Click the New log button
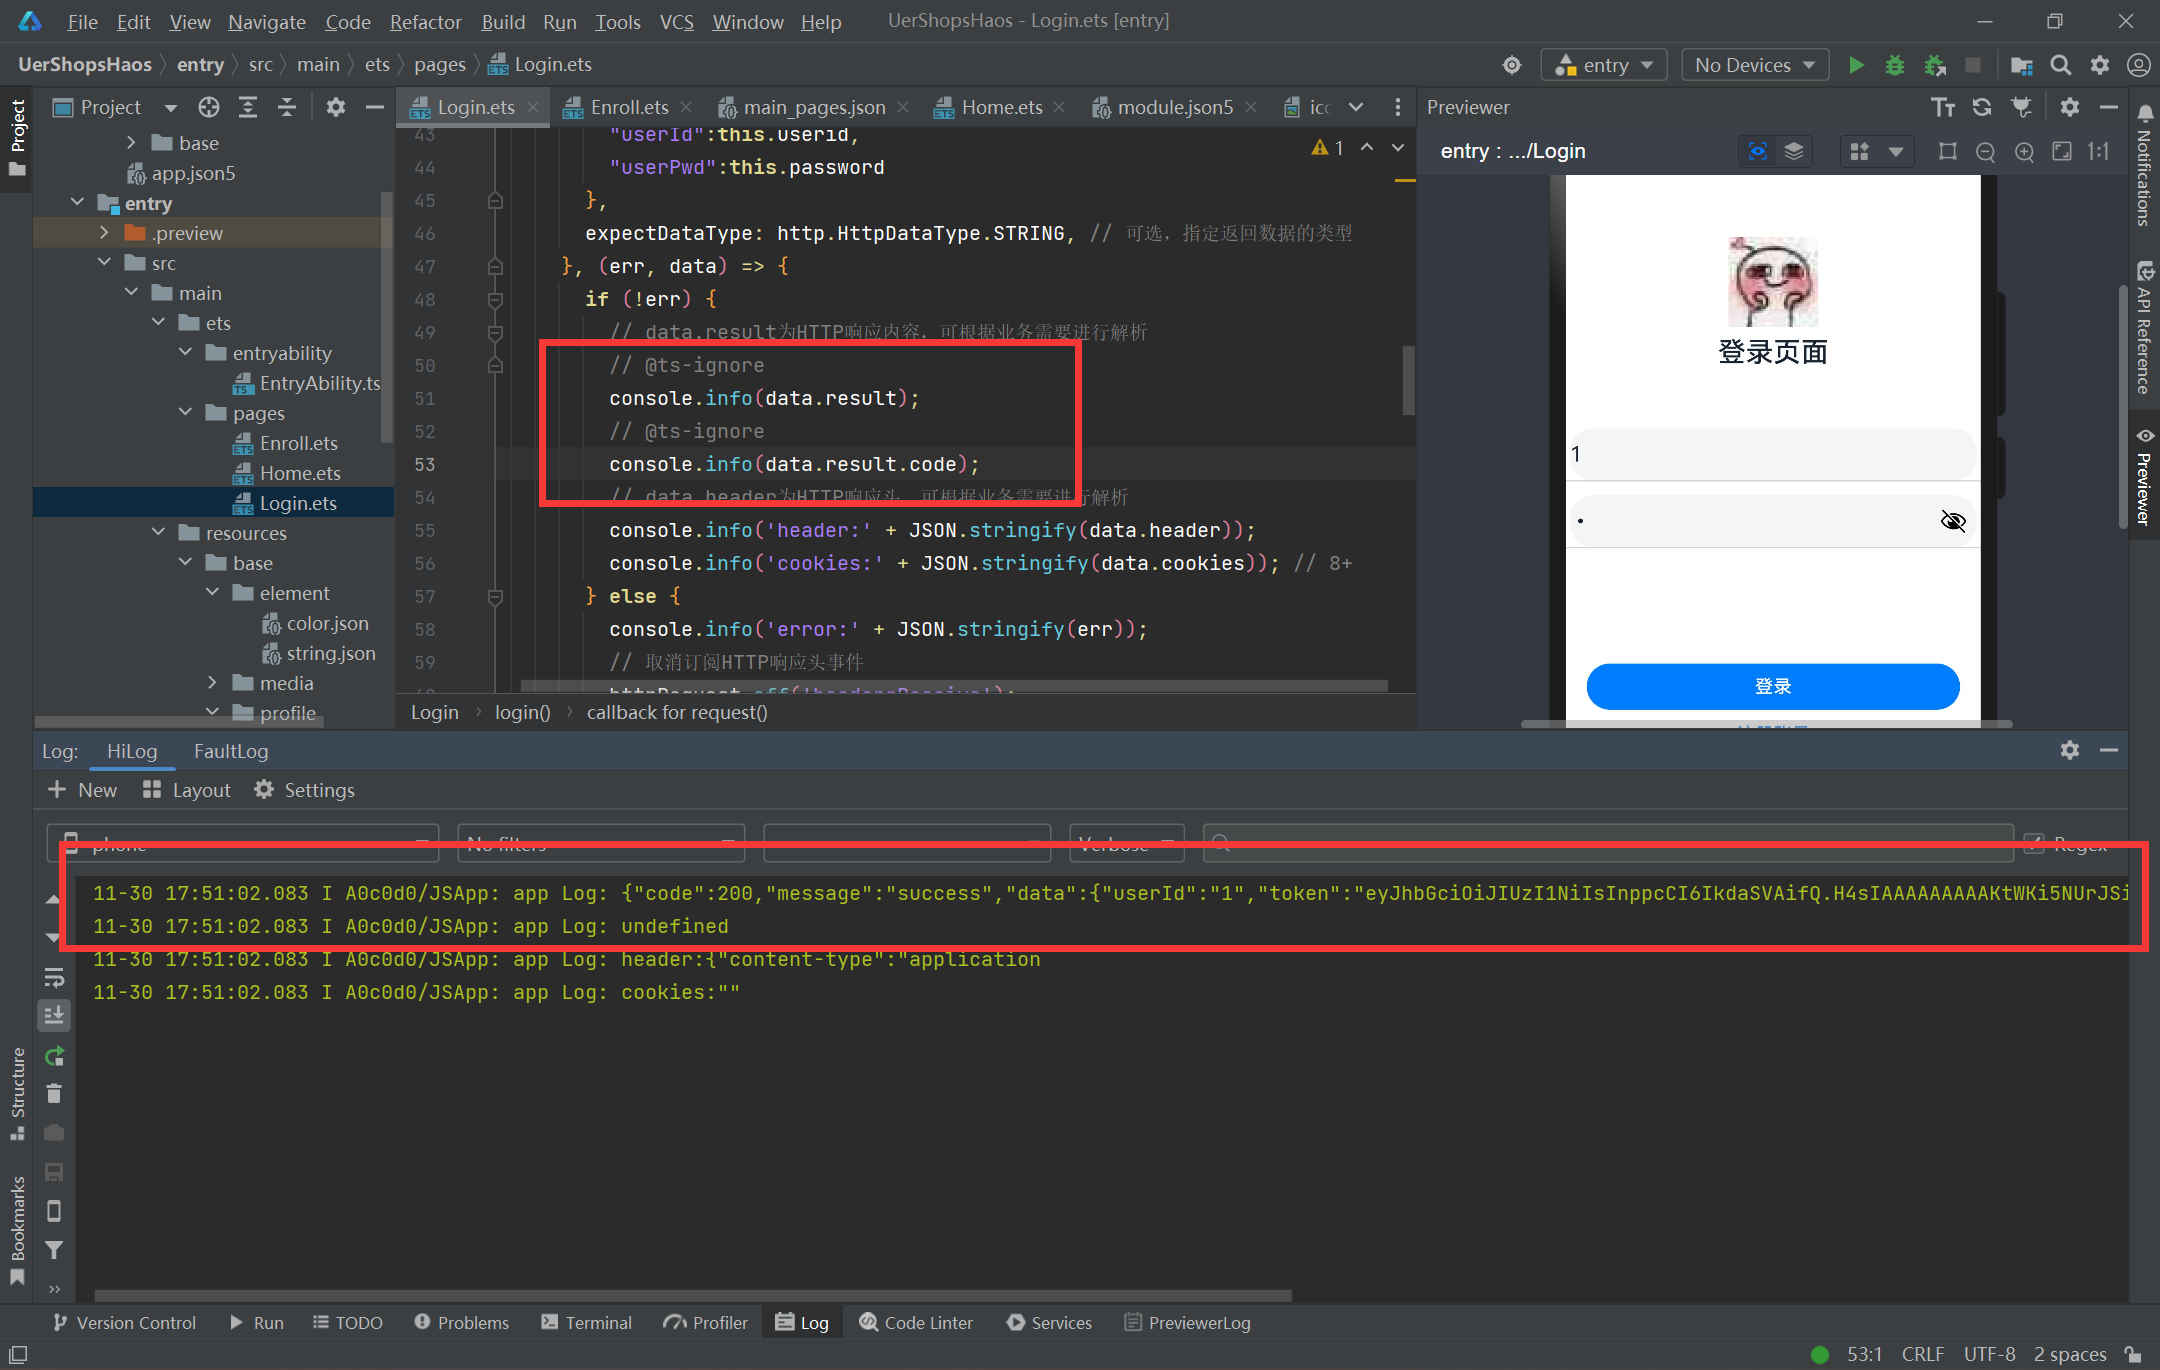This screenshot has width=2160, height=1370. tap(82, 790)
